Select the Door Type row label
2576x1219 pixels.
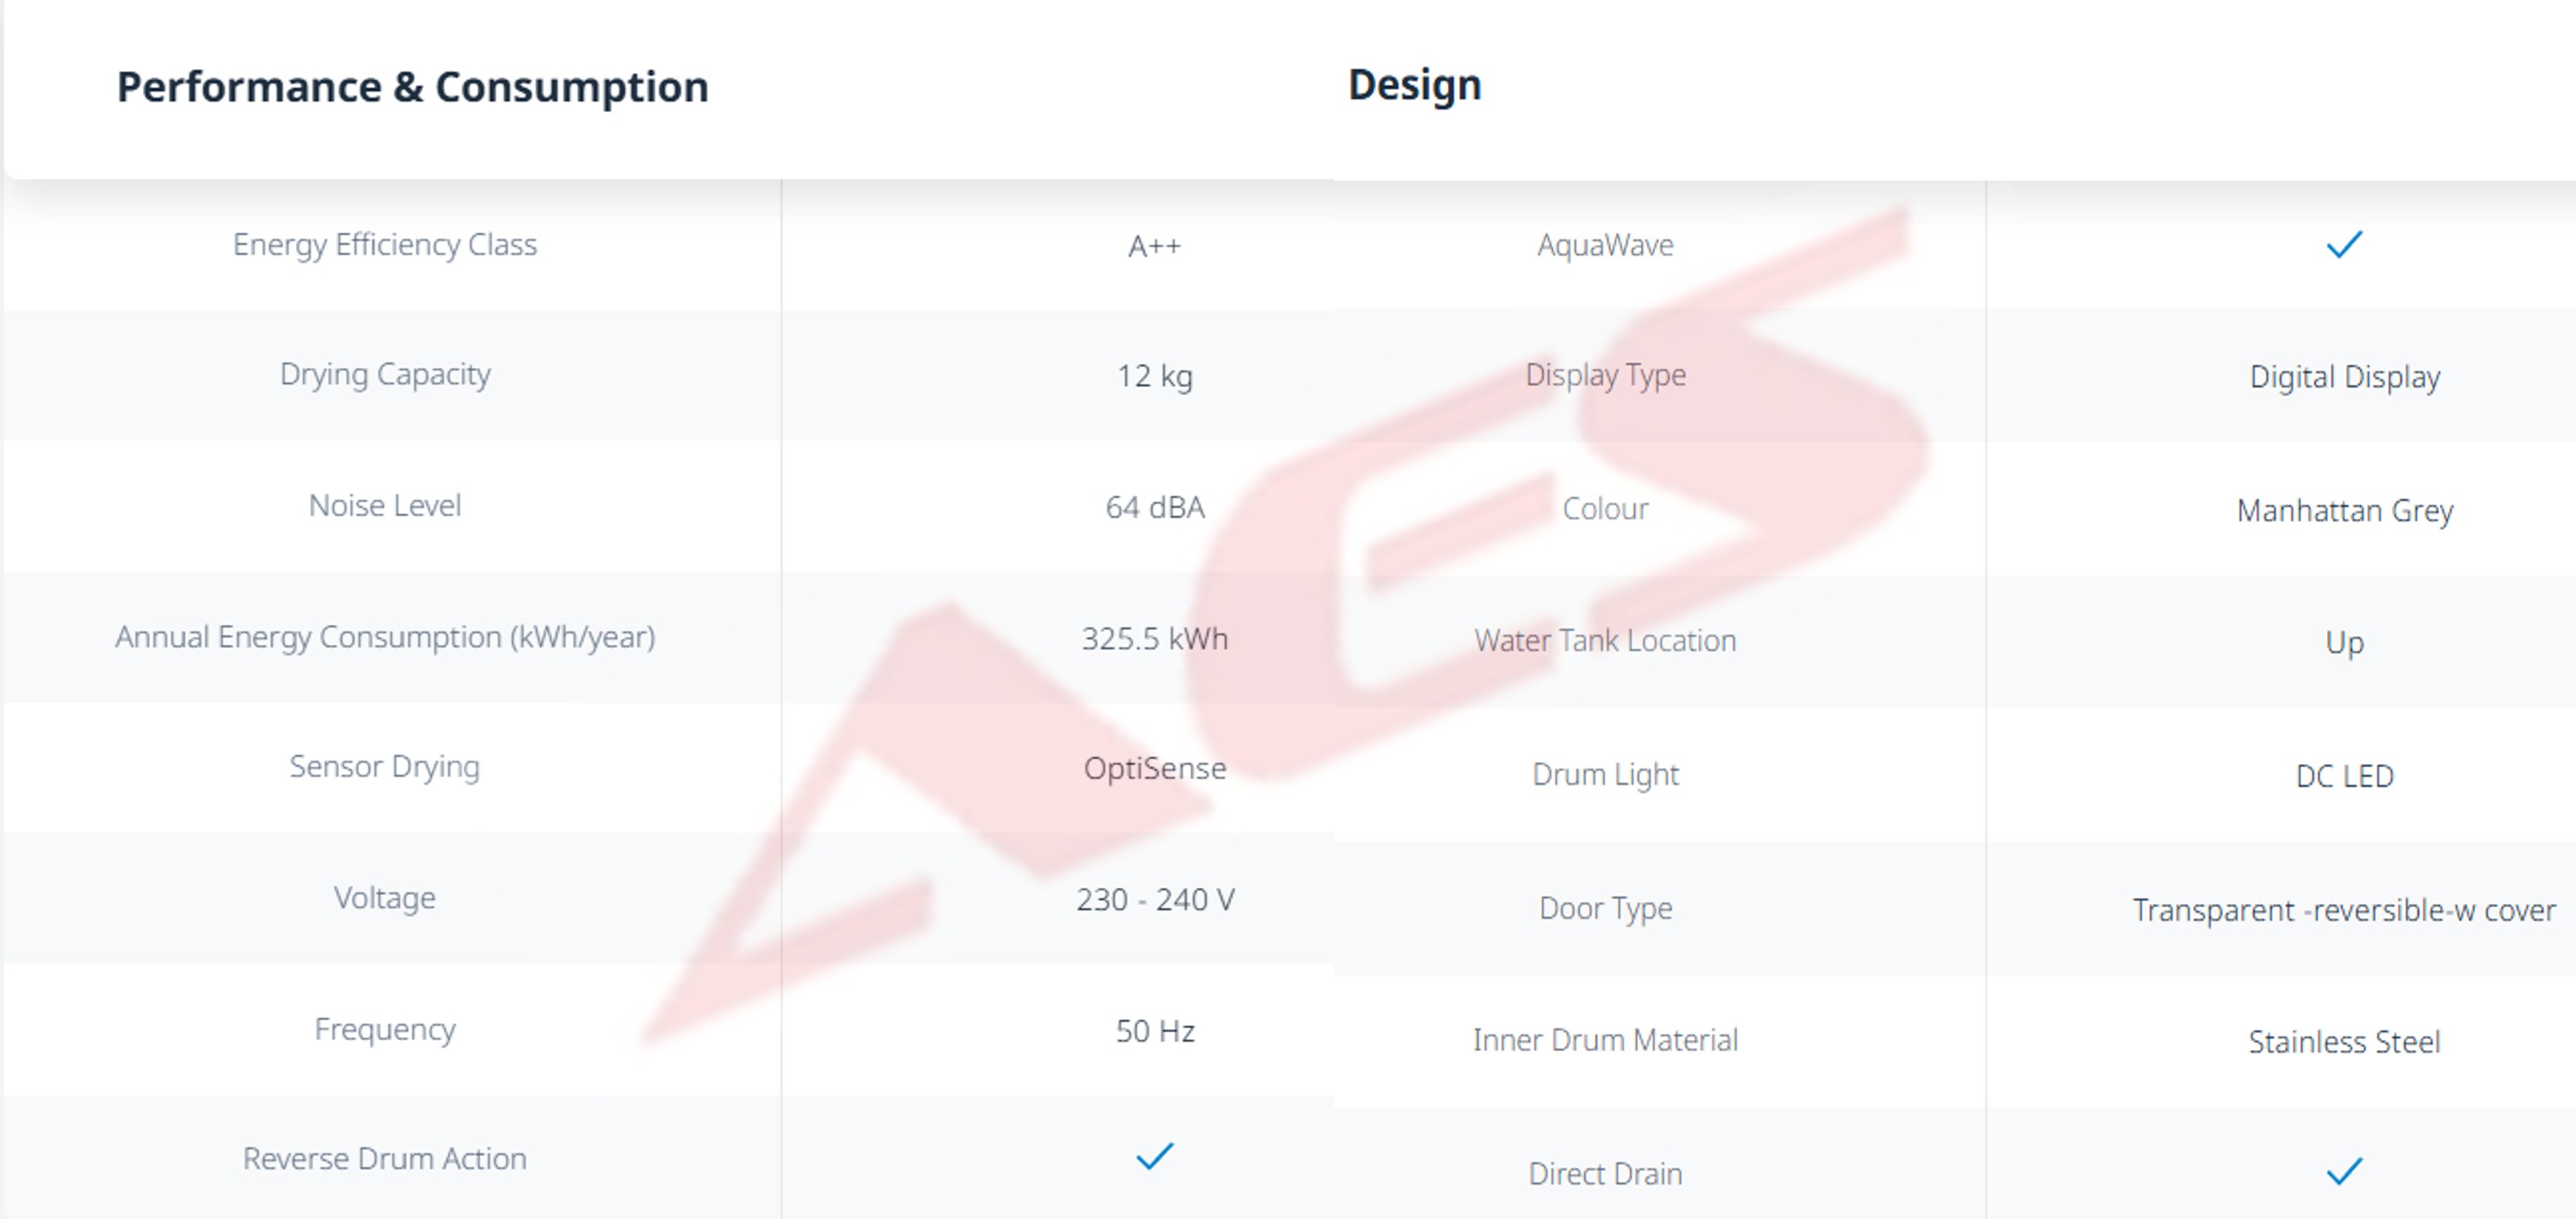pos(1605,908)
